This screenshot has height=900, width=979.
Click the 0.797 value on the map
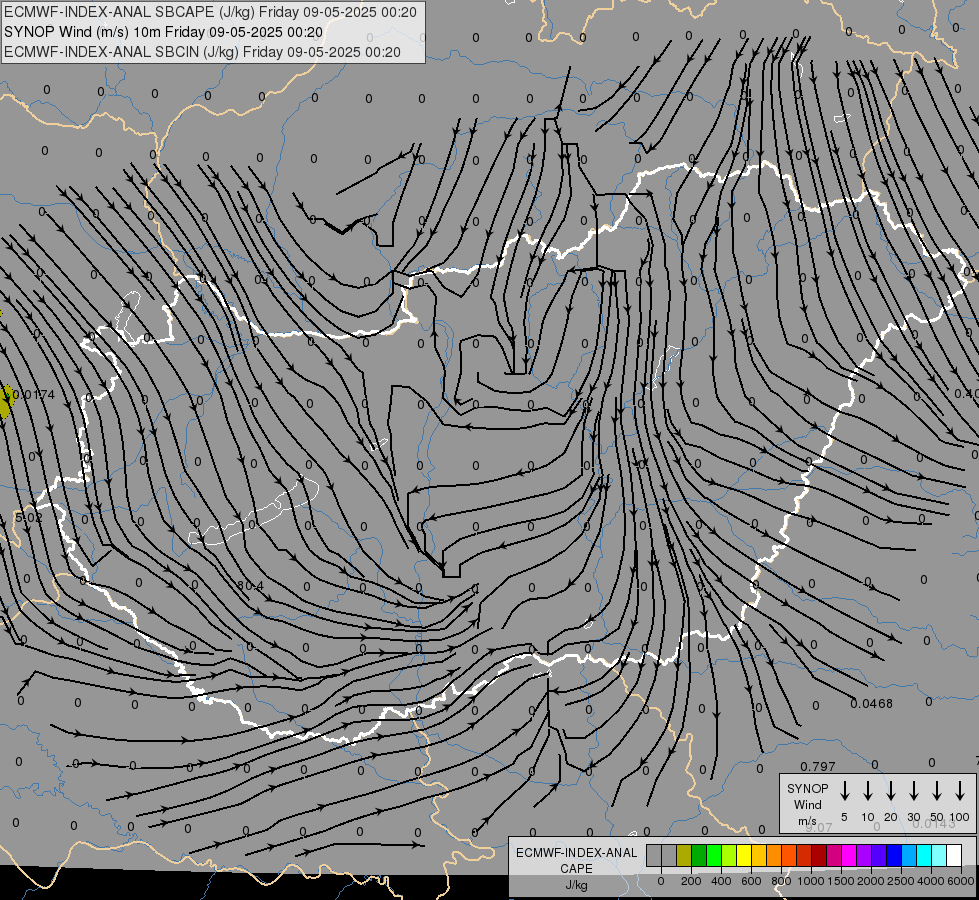(818, 766)
